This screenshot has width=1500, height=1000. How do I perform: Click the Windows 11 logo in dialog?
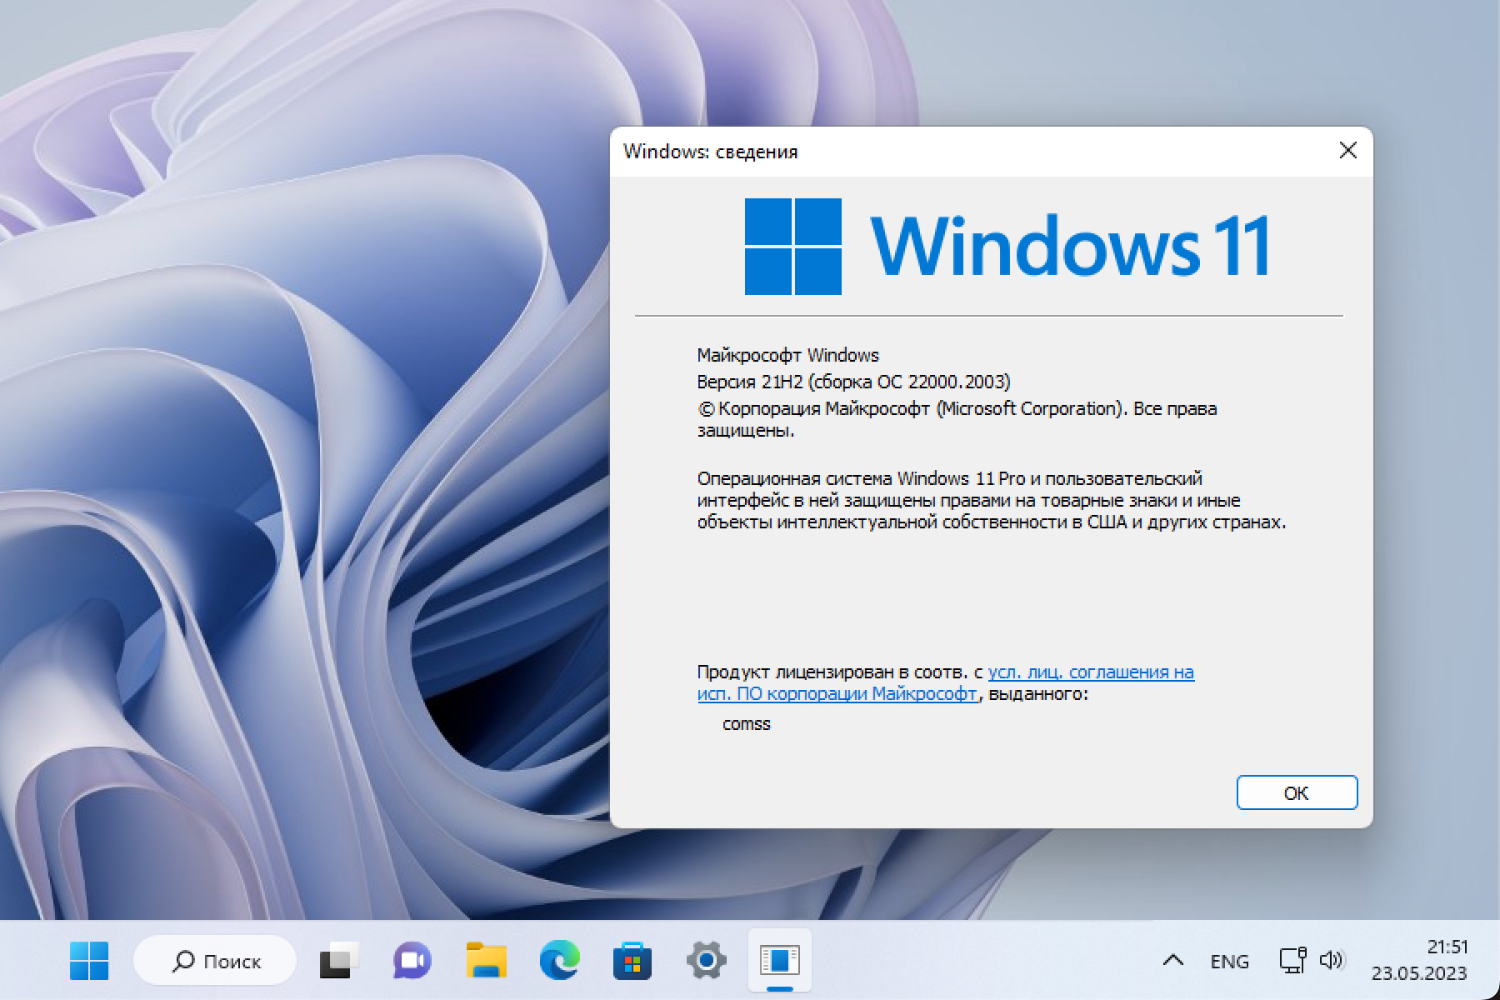[793, 246]
